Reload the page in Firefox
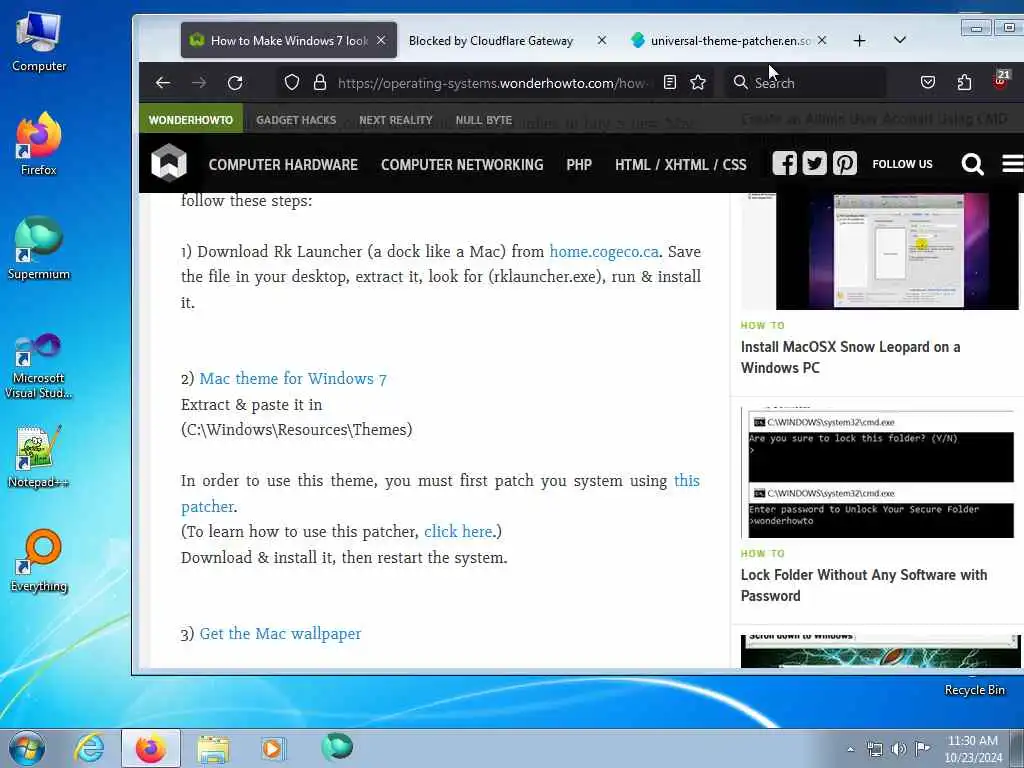Screen dimensions: 1024x768 (235, 82)
